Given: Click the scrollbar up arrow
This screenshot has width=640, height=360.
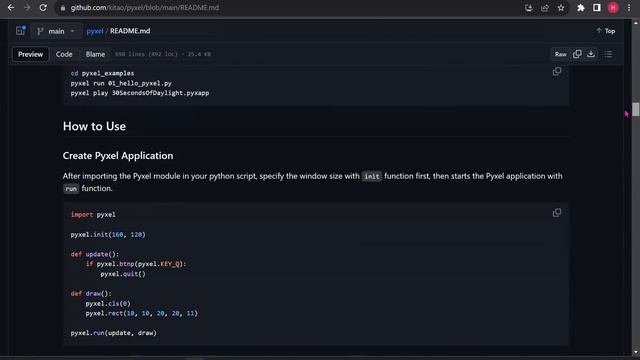Looking at the screenshot, I should (x=636, y=23).
